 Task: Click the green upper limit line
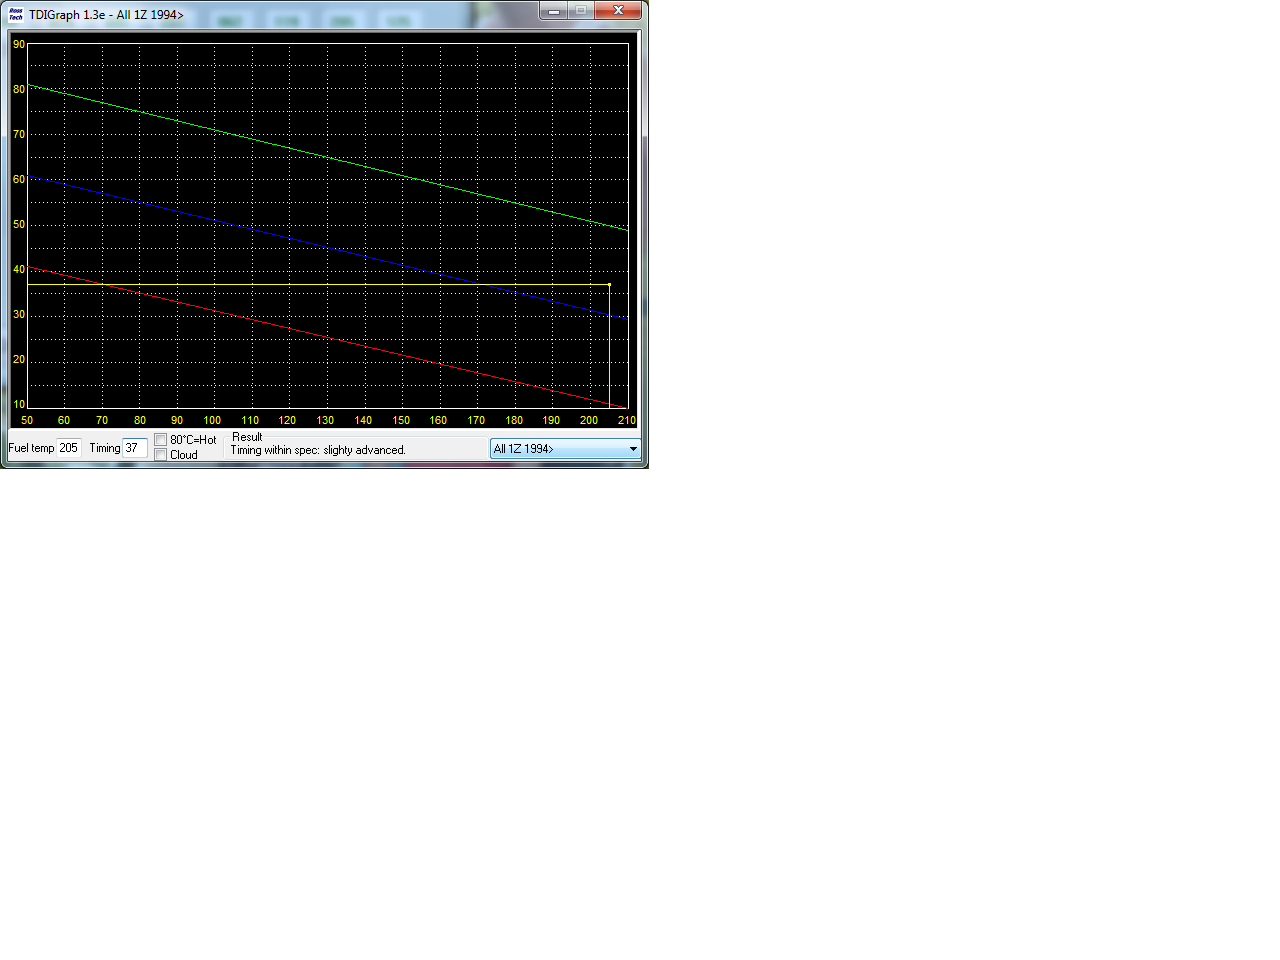coord(328,158)
